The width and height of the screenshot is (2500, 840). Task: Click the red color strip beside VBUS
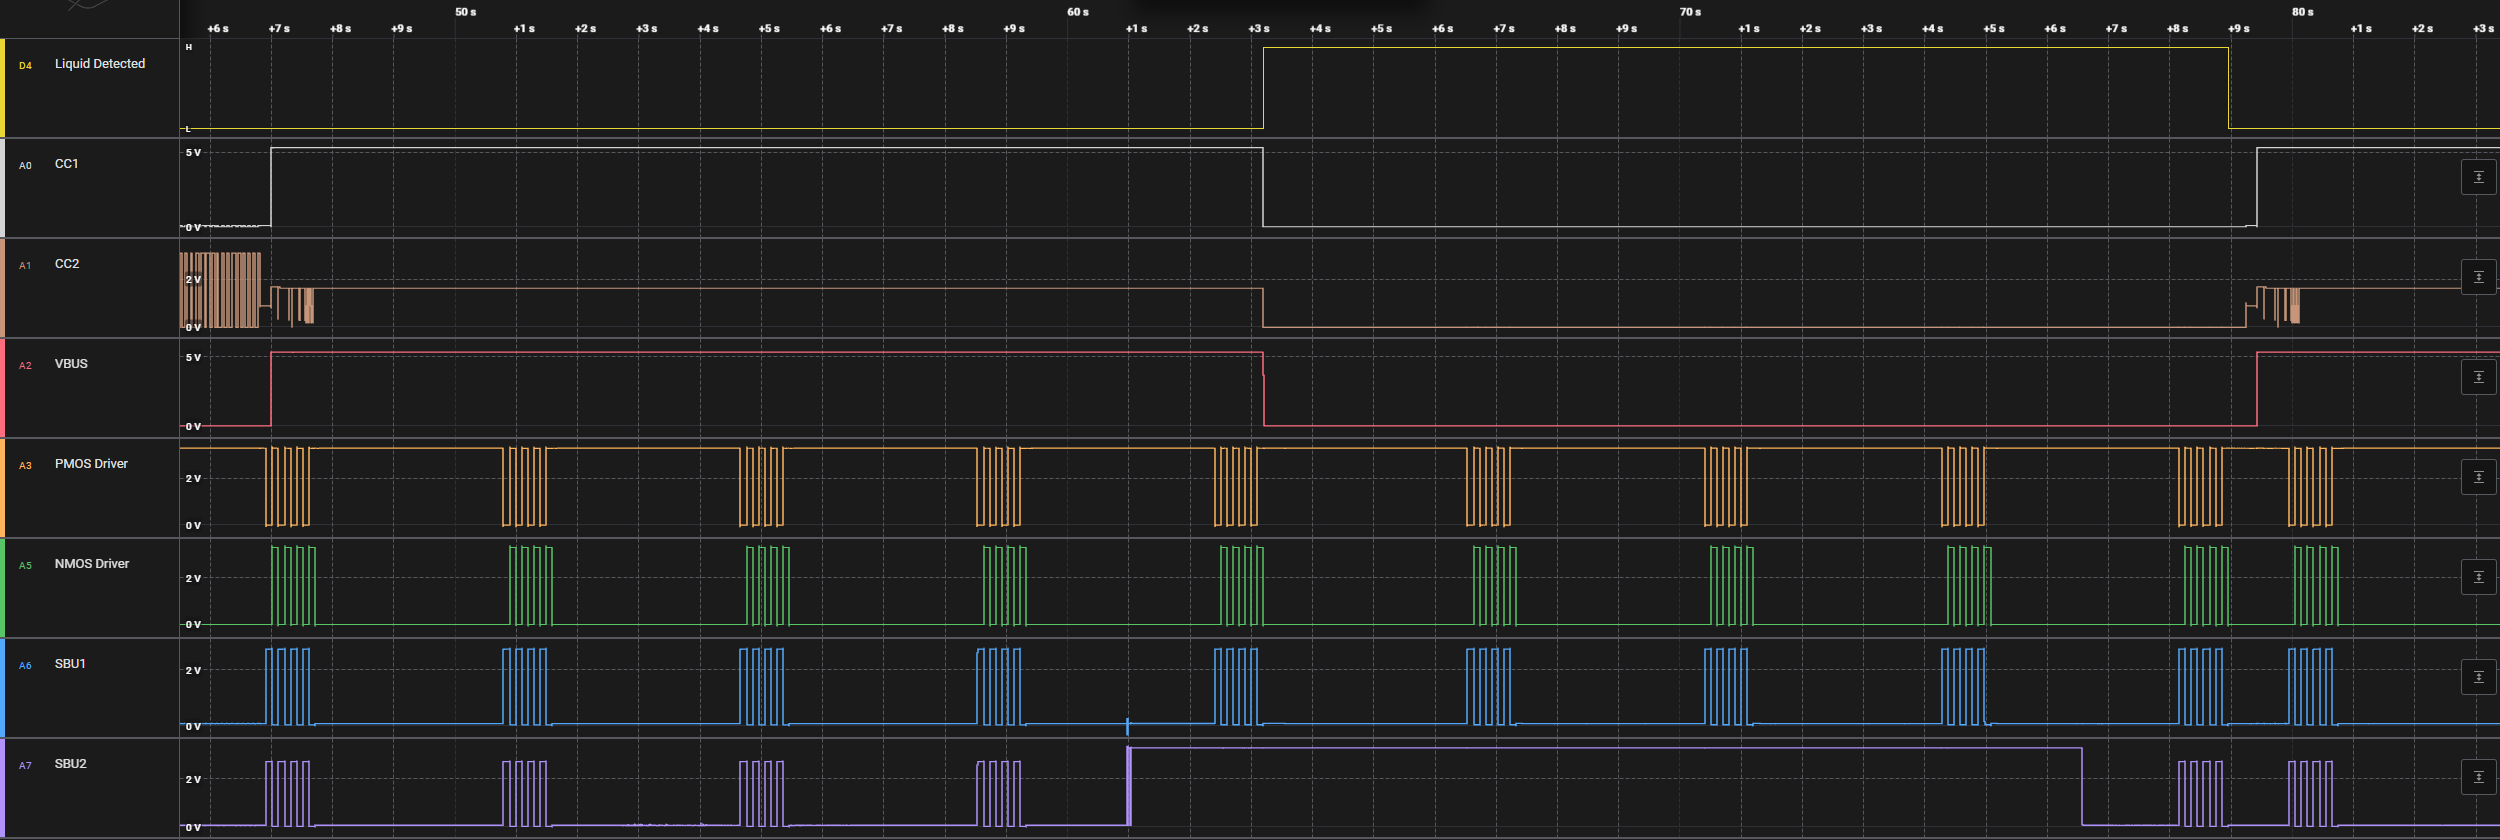[x=3, y=388]
